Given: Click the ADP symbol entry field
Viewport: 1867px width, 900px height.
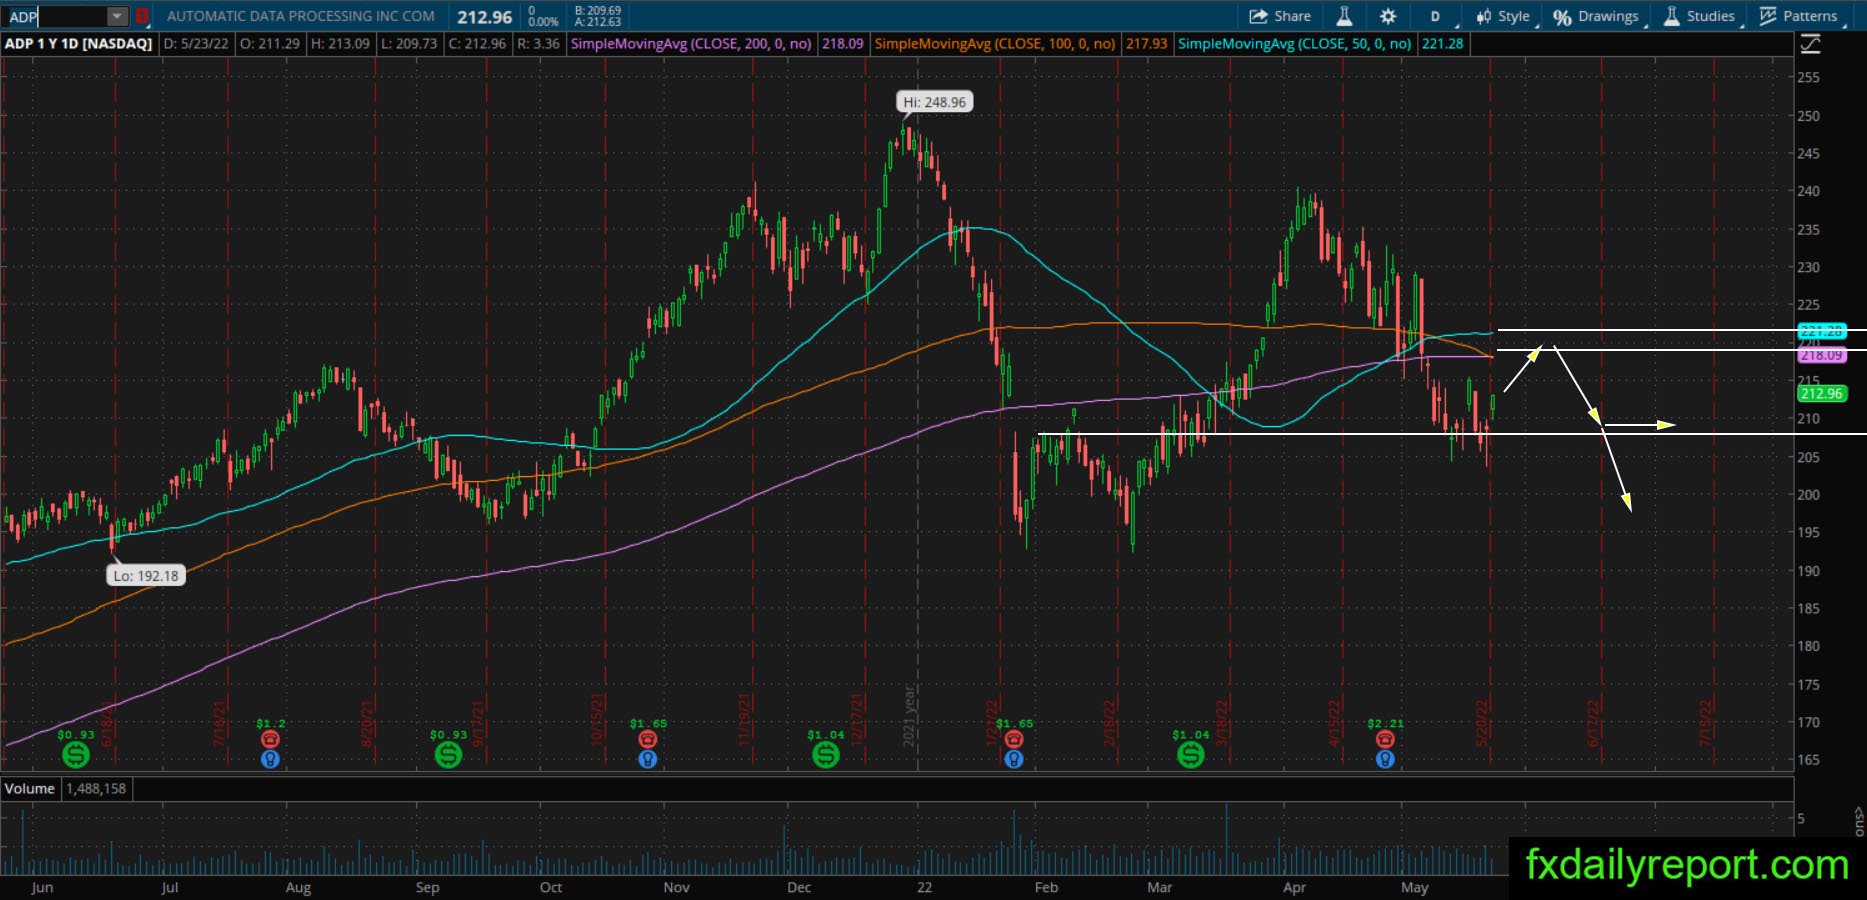Looking at the screenshot, I should 55,16.
